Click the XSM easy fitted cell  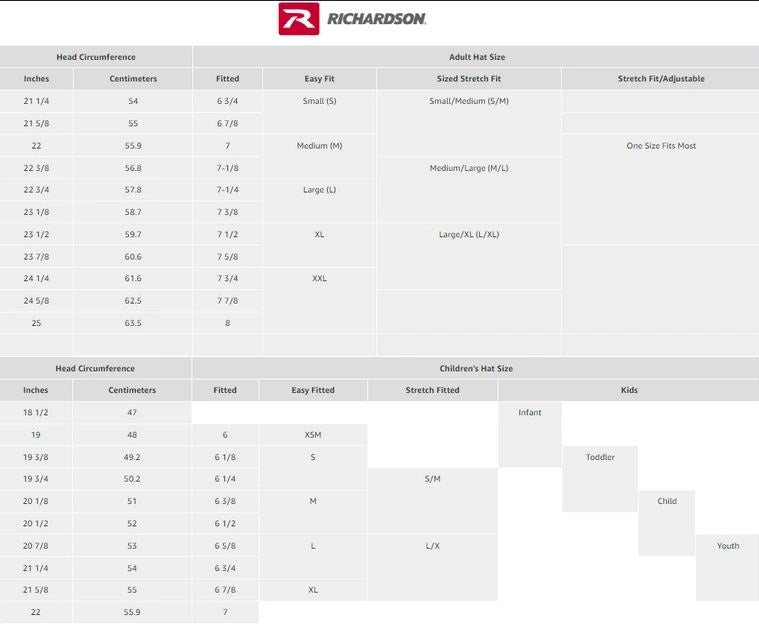(313, 435)
